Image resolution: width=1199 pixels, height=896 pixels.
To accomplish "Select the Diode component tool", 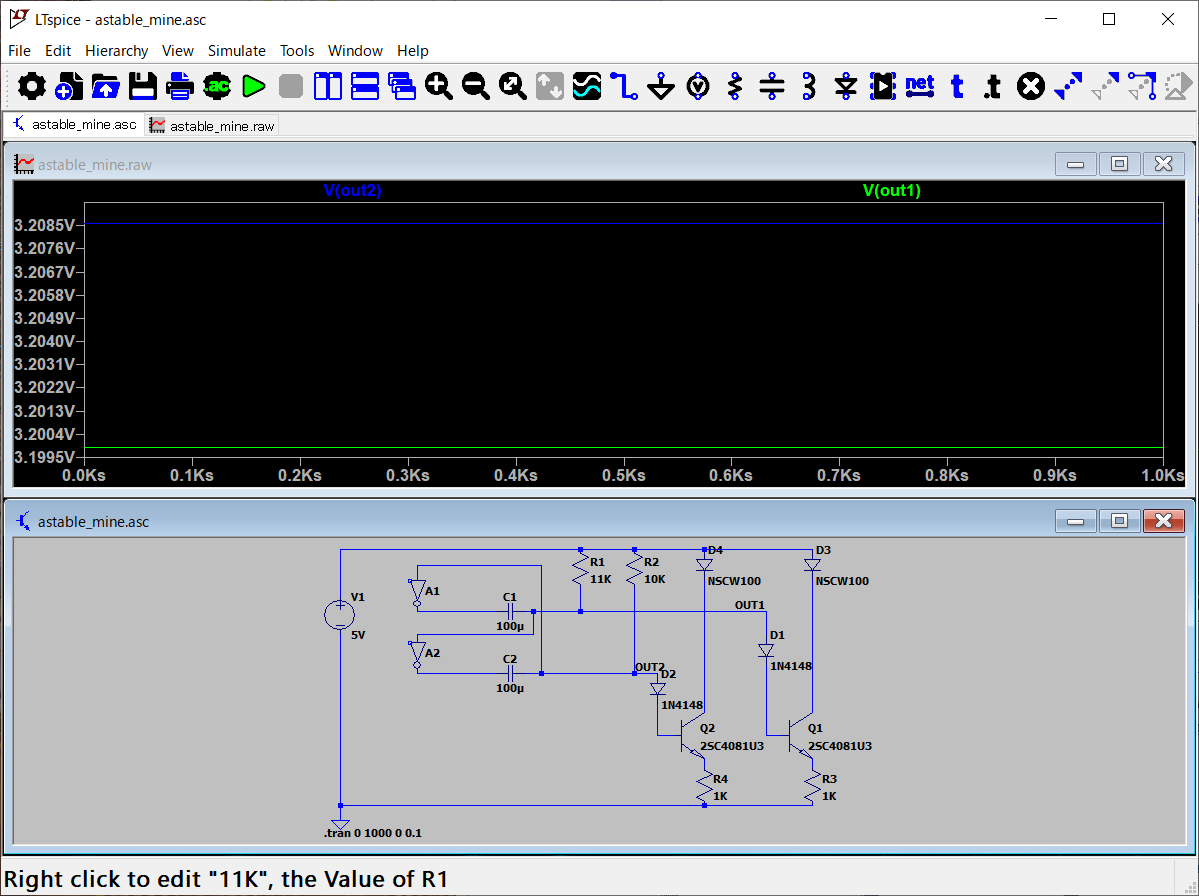I will coord(846,87).
